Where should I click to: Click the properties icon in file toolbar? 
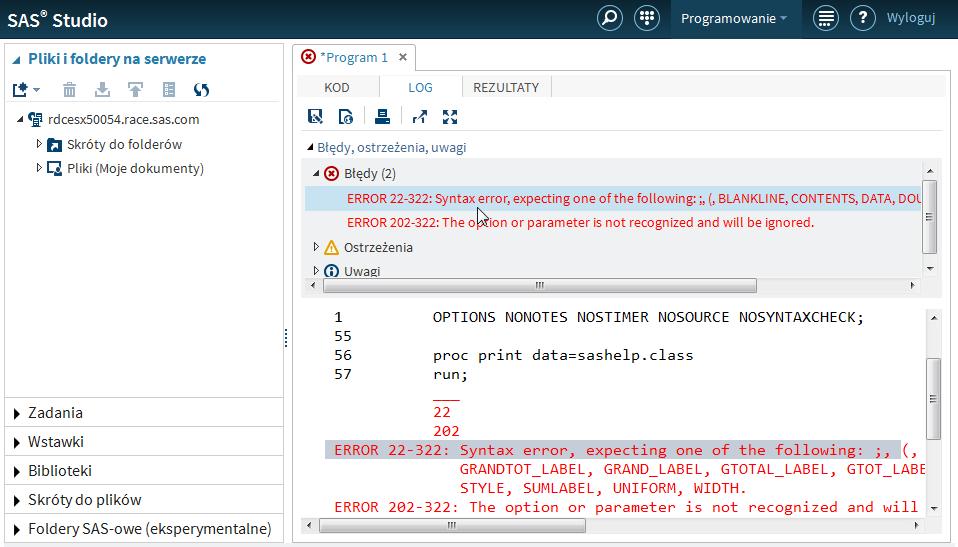coord(169,90)
